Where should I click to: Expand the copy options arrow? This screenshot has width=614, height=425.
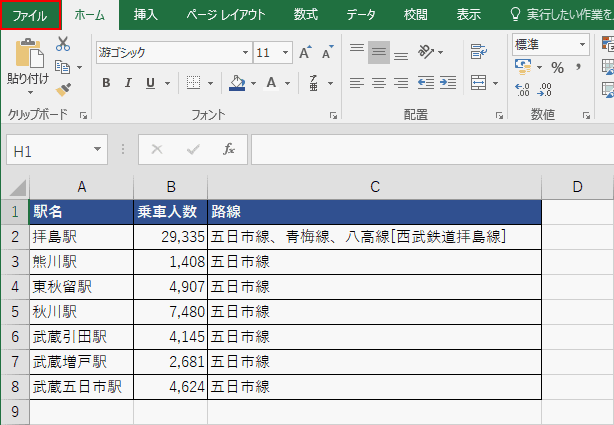(79, 67)
